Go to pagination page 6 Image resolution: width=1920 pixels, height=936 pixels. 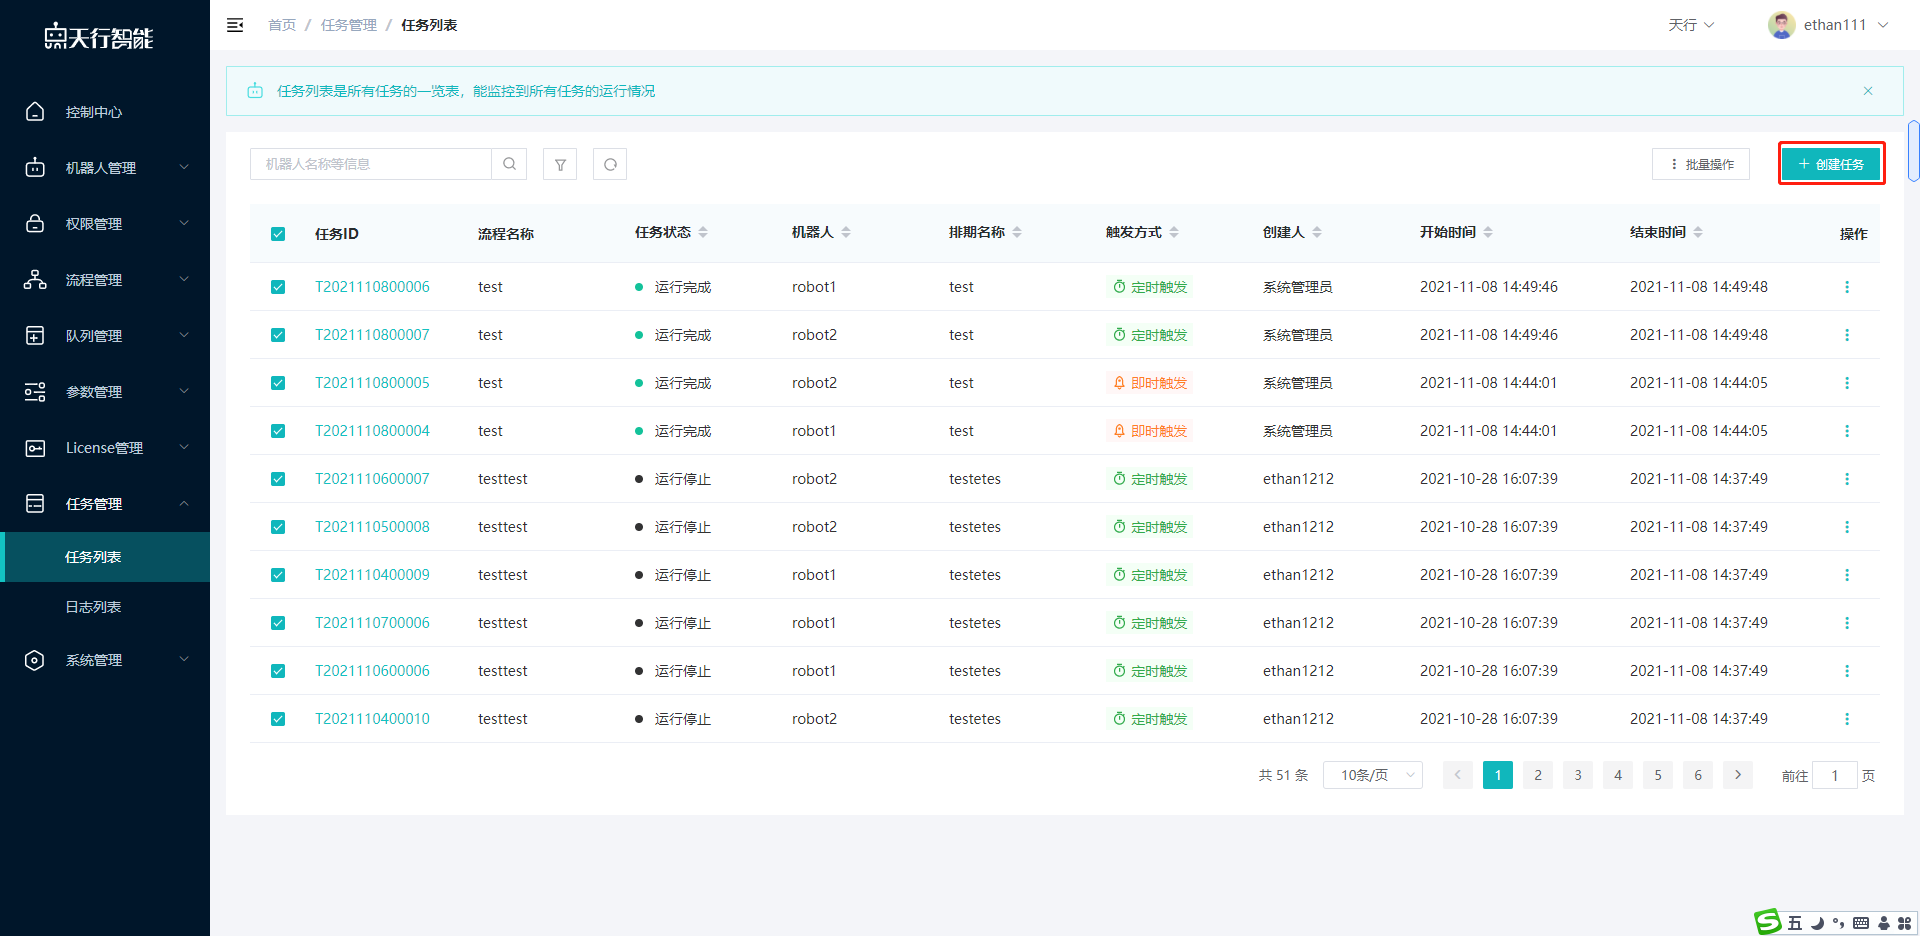pyautogui.click(x=1698, y=775)
